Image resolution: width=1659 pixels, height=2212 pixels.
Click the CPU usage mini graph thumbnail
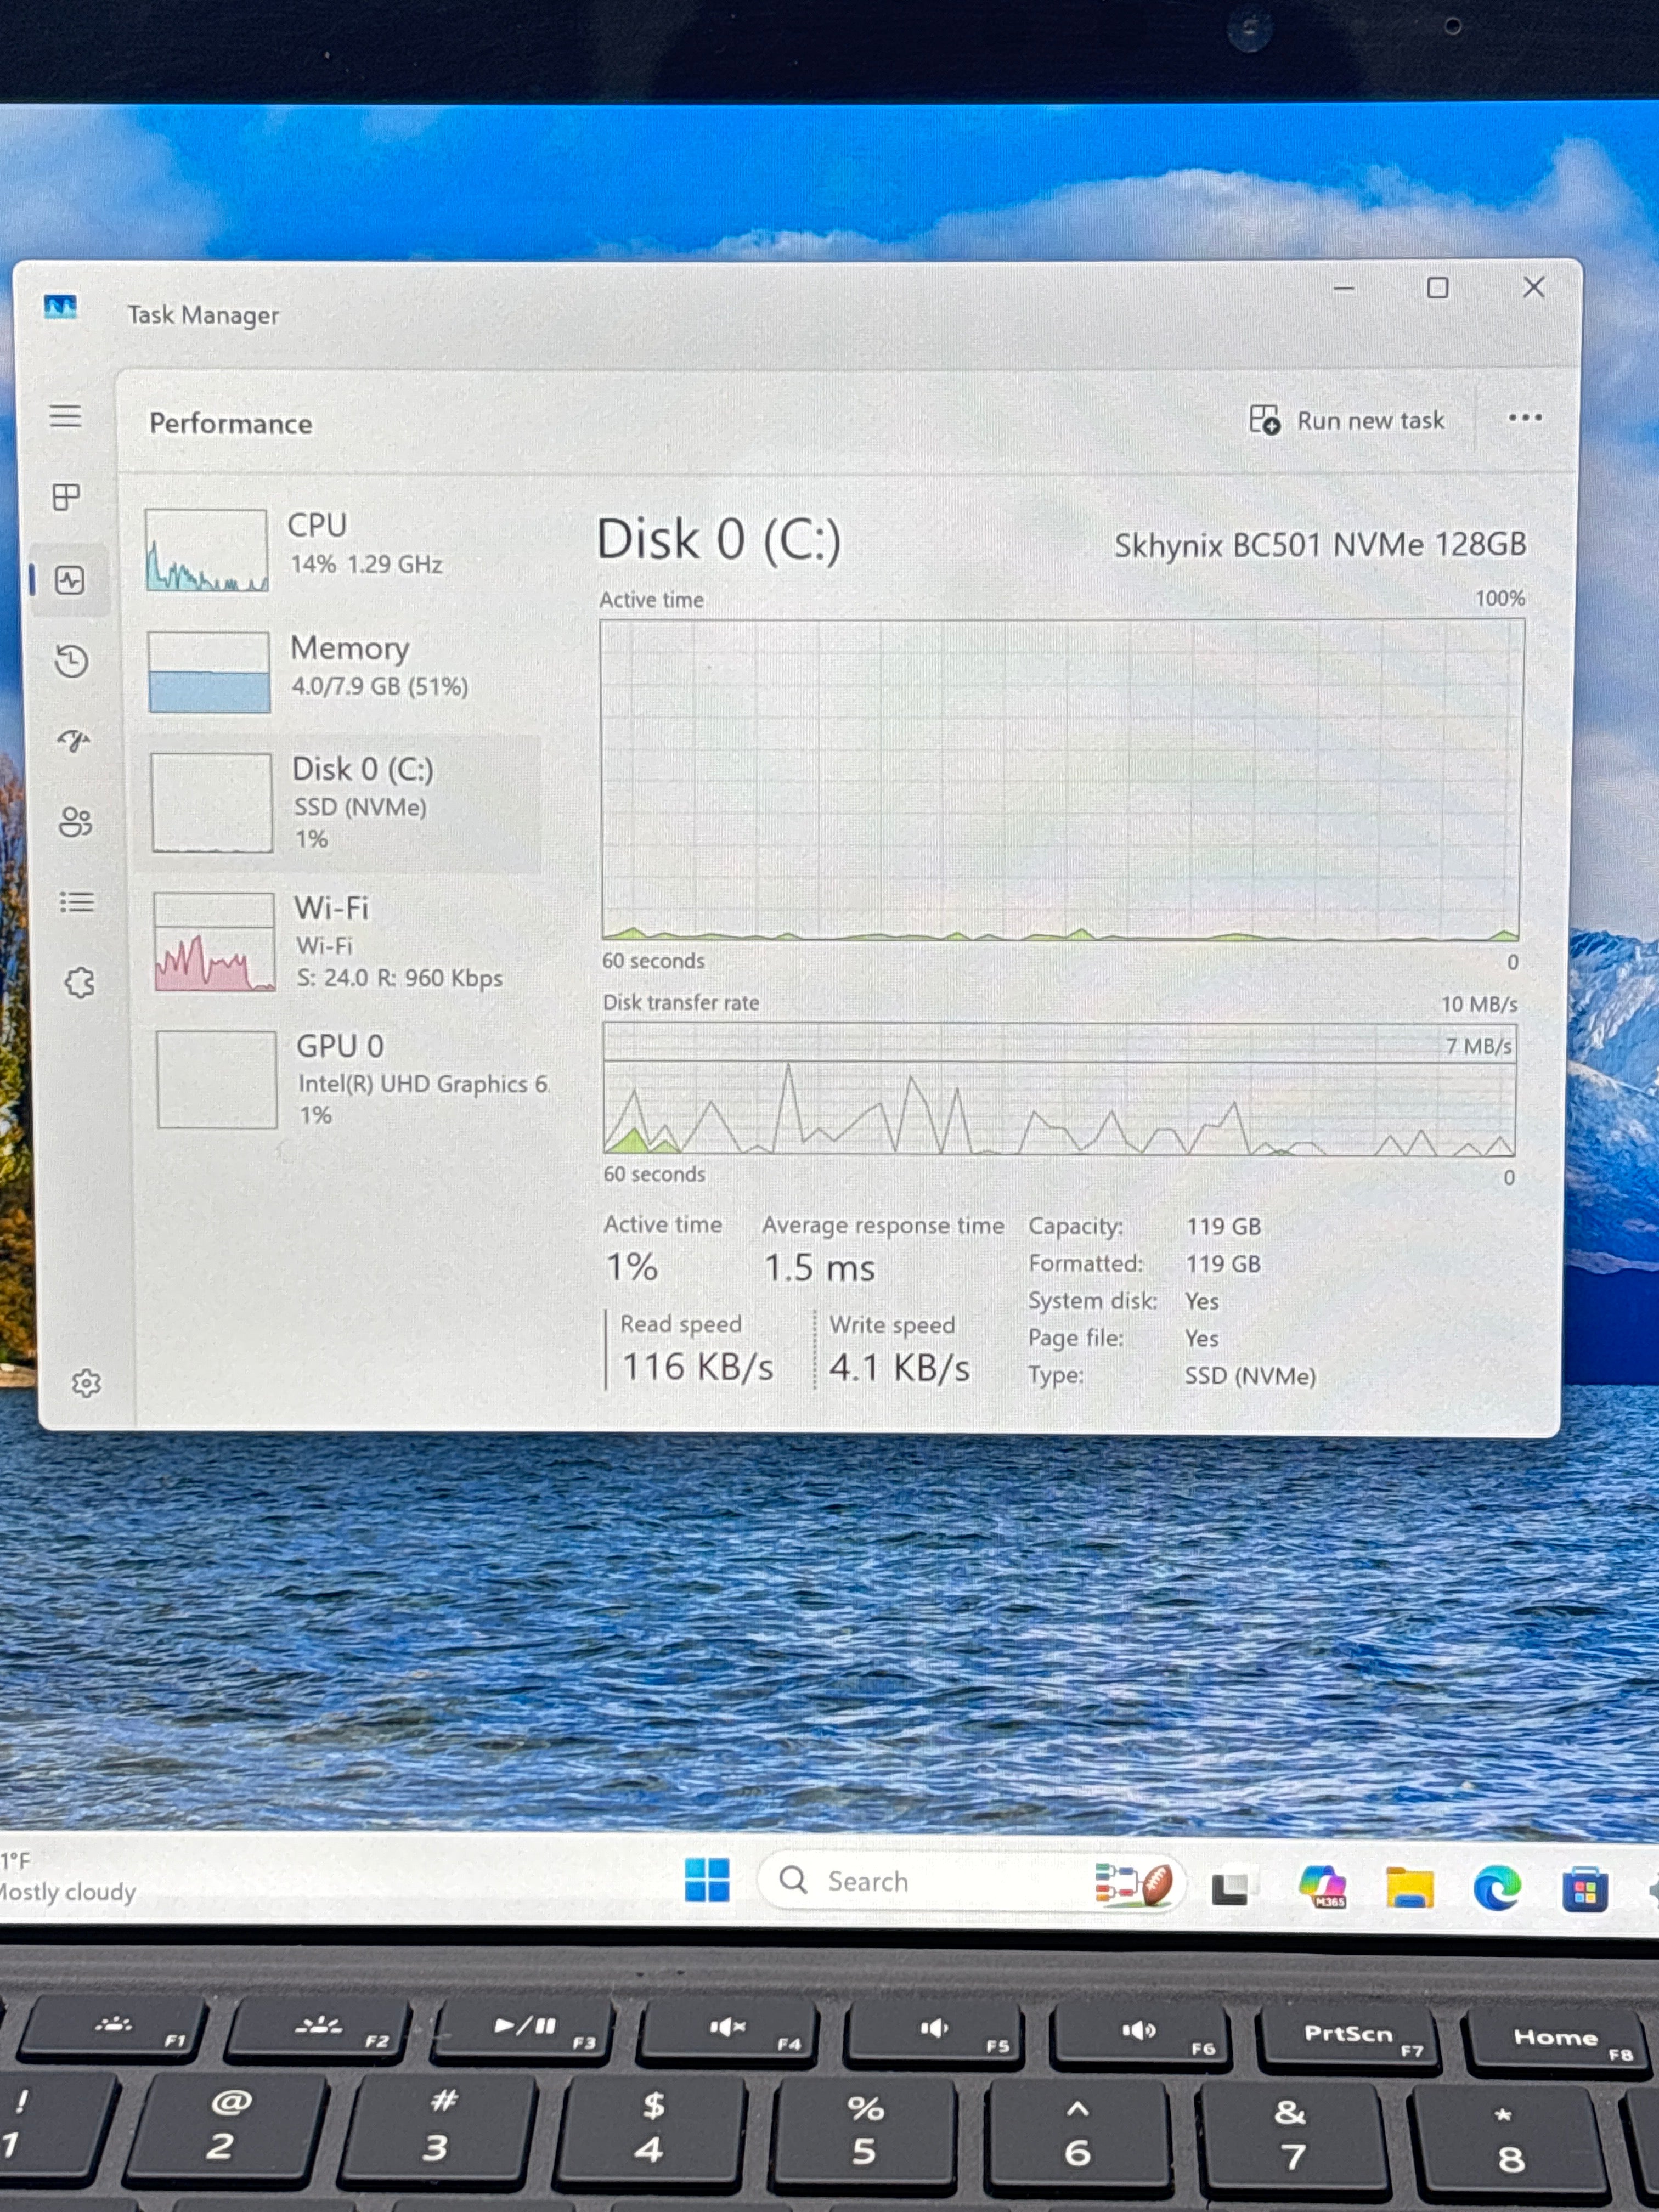[206, 550]
